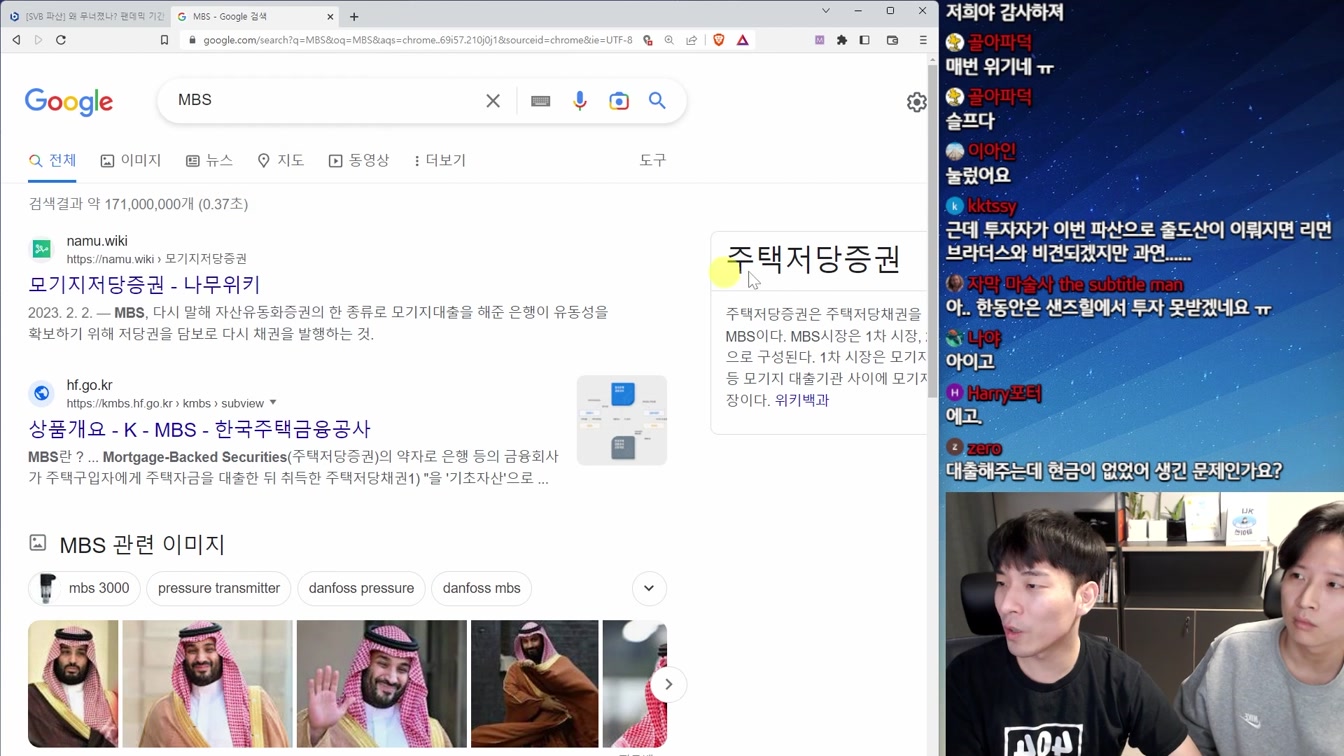Viewport: 1344px width, 756px height.
Task: Switch to the 지도 tab
Action: point(281,160)
